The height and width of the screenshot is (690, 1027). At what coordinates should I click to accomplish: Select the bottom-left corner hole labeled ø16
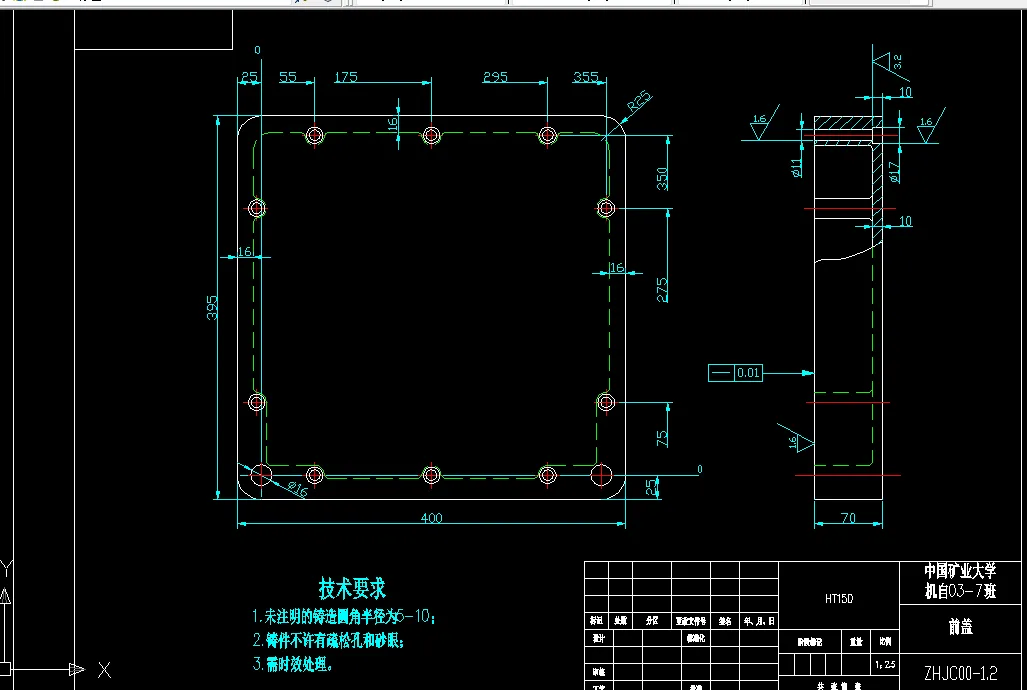261,475
